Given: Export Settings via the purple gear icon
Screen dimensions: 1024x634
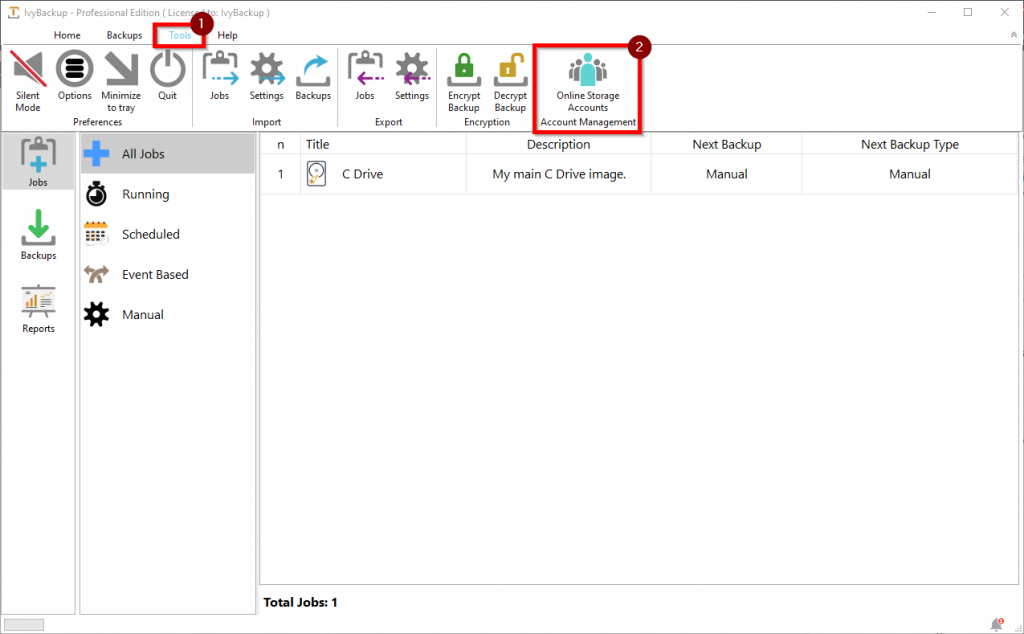Looking at the screenshot, I should [411, 80].
